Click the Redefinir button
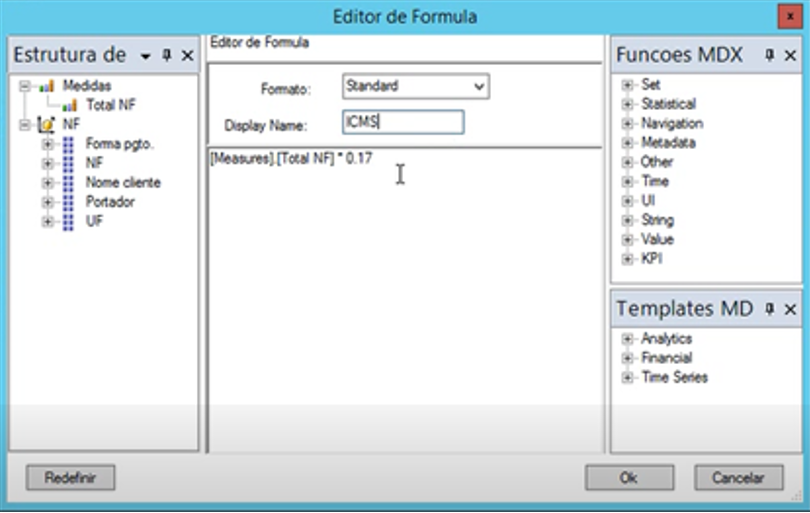The height and width of the screenshot is (513, 810). tap(71, 477)
